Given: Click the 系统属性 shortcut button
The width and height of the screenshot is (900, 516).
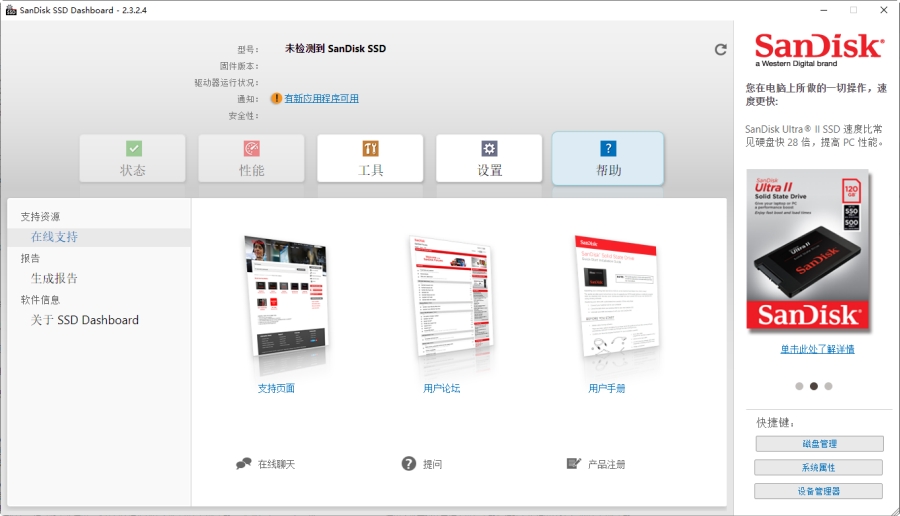Looking at the screenshot, I should [818, 467].
